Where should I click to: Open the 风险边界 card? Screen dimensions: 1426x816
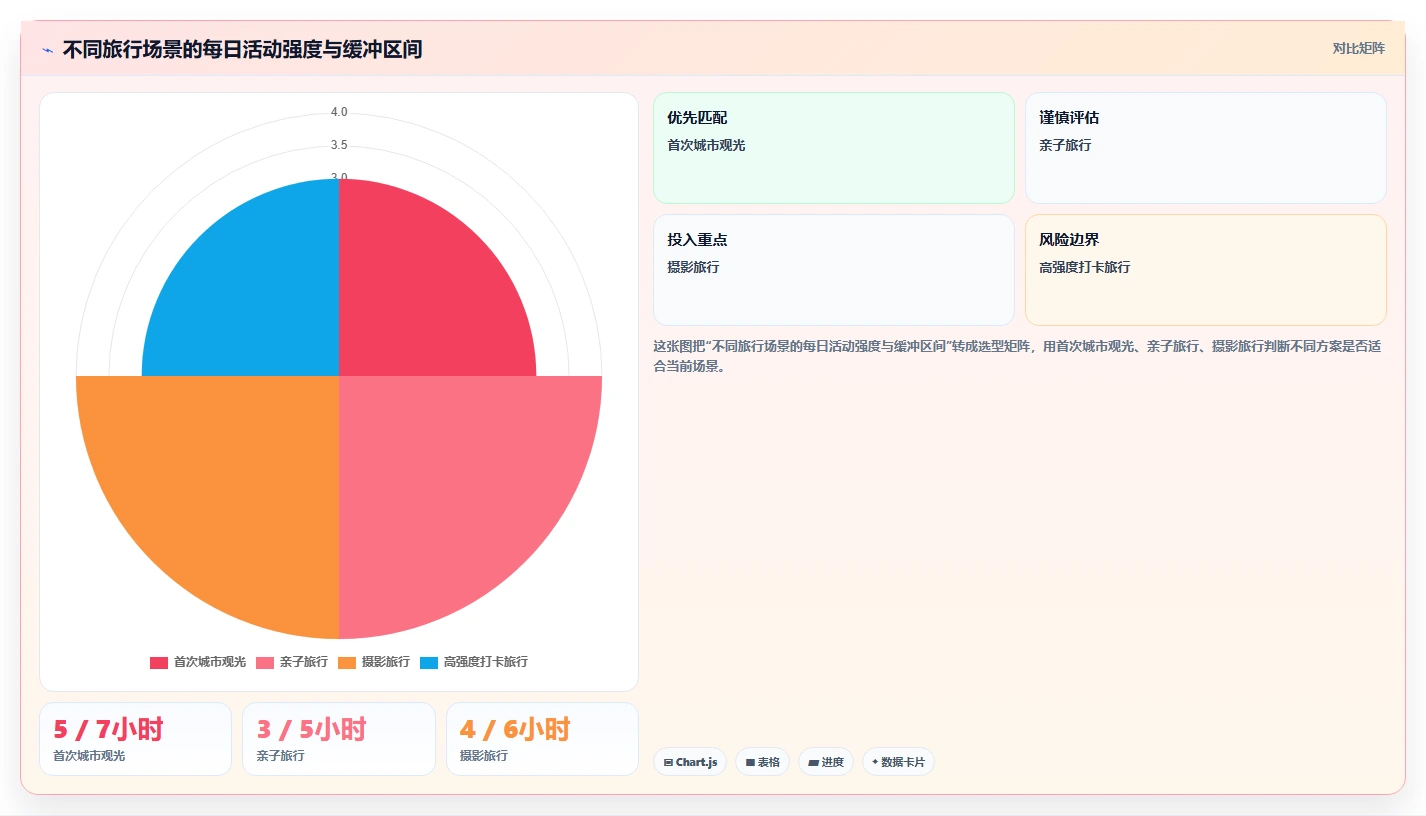tap(1206, 270)
